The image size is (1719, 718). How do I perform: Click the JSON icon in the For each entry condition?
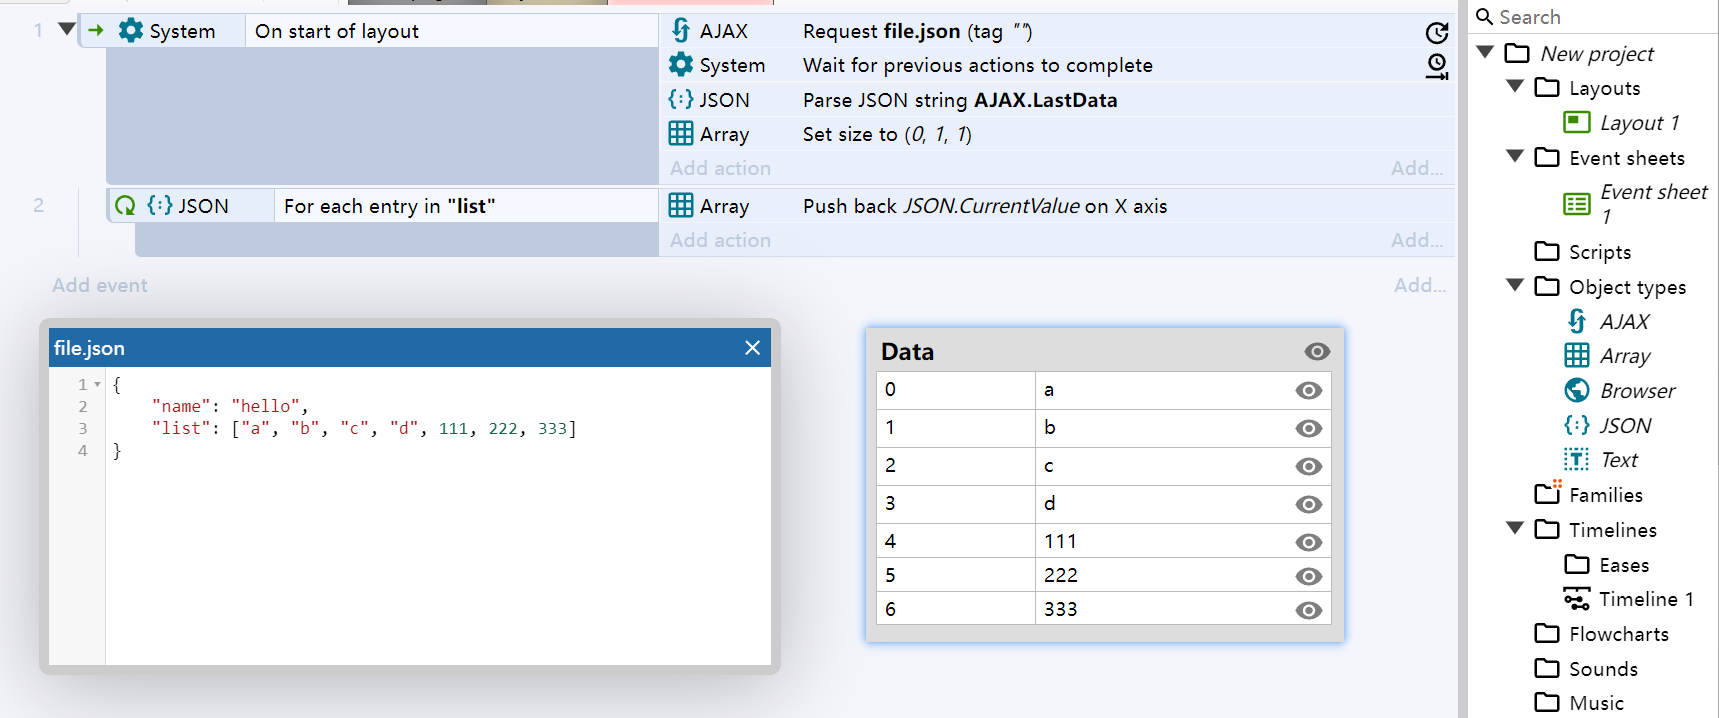click(160, 205)
